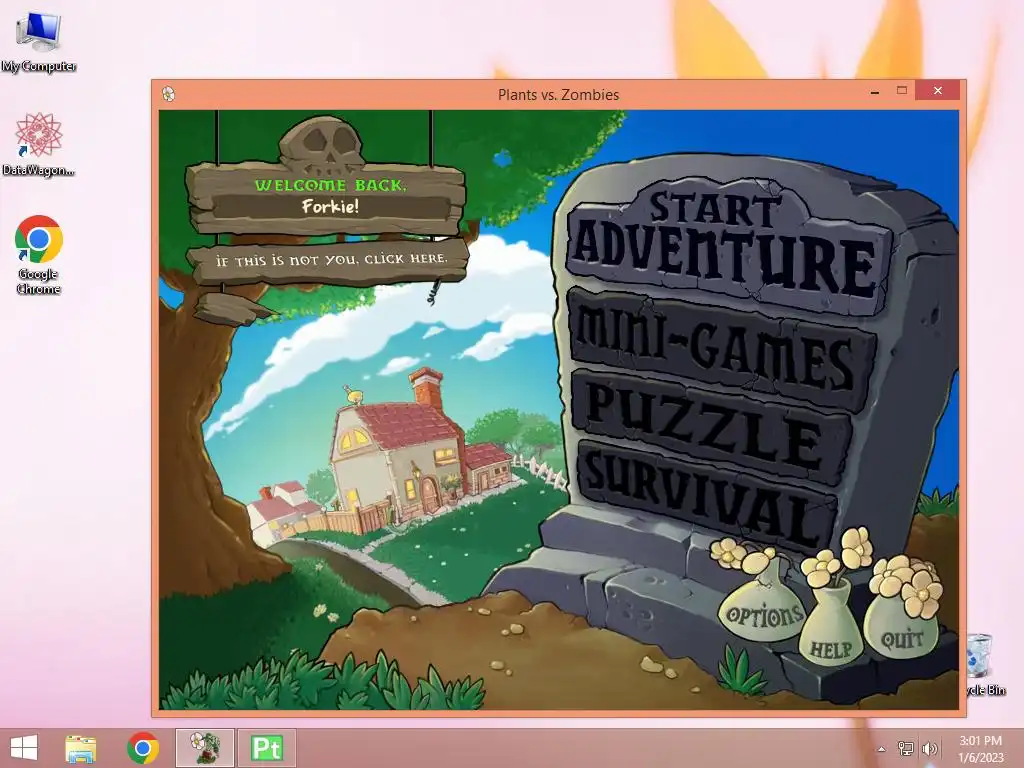Click the 'Forkie!' player name sign

(330, 207)
